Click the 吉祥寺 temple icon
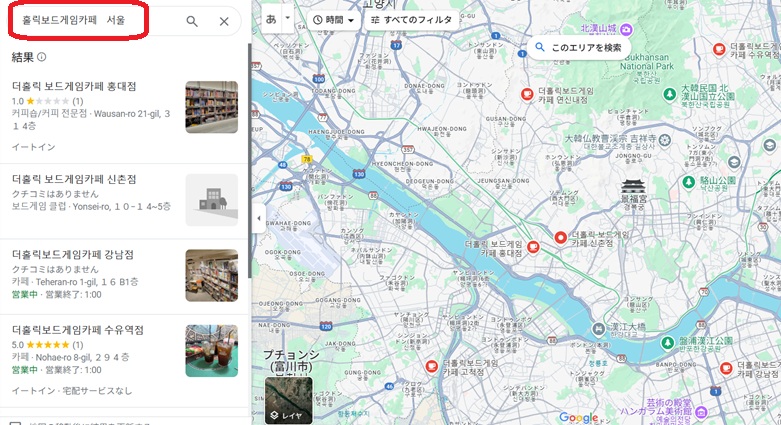The width and height of the screenshot is (781, 425). point(664,140)
